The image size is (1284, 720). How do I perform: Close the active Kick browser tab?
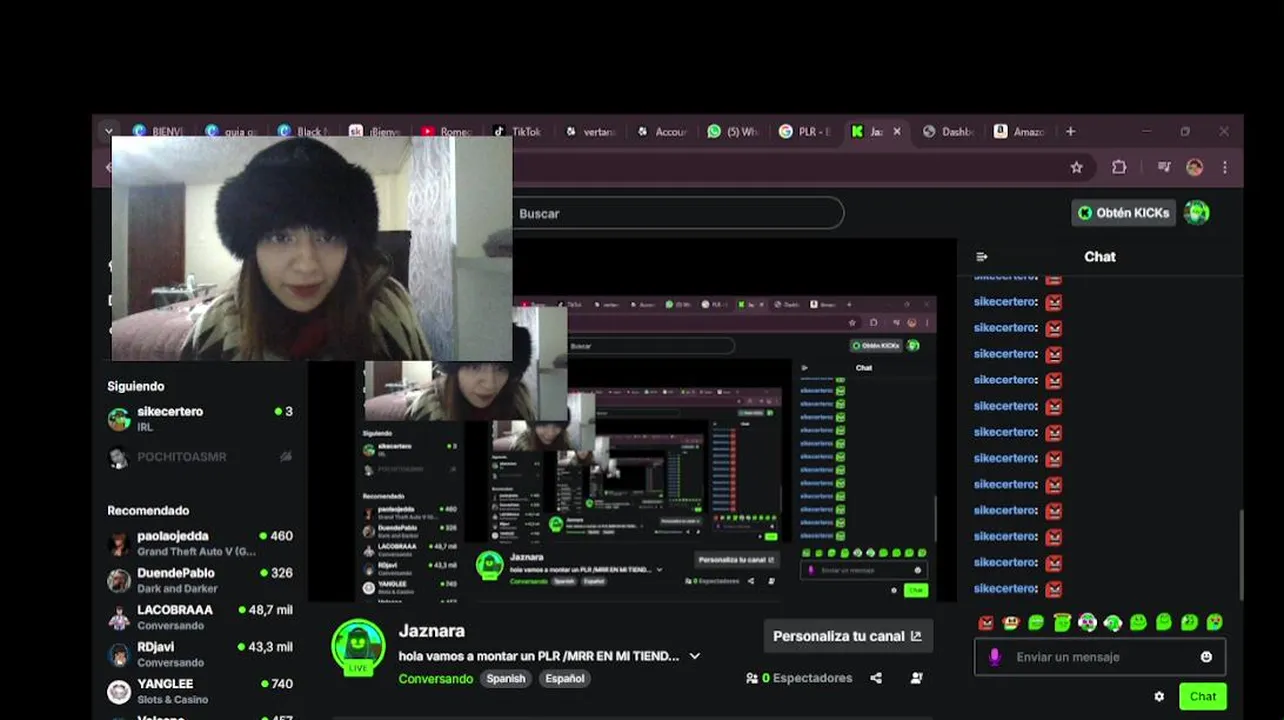tap(896, 131)
